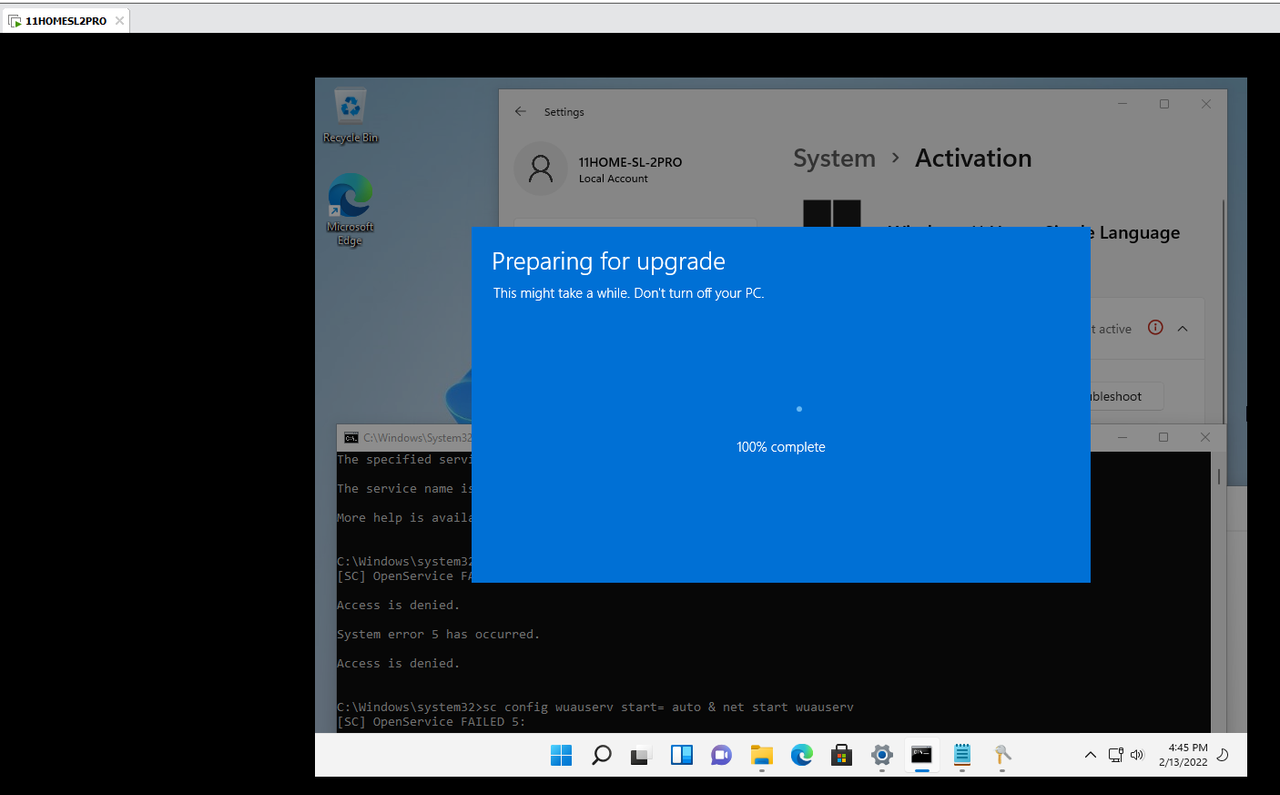Switch to Settings app on taskbar
The width and height of the screenshot is (1280, 795).
882,755
